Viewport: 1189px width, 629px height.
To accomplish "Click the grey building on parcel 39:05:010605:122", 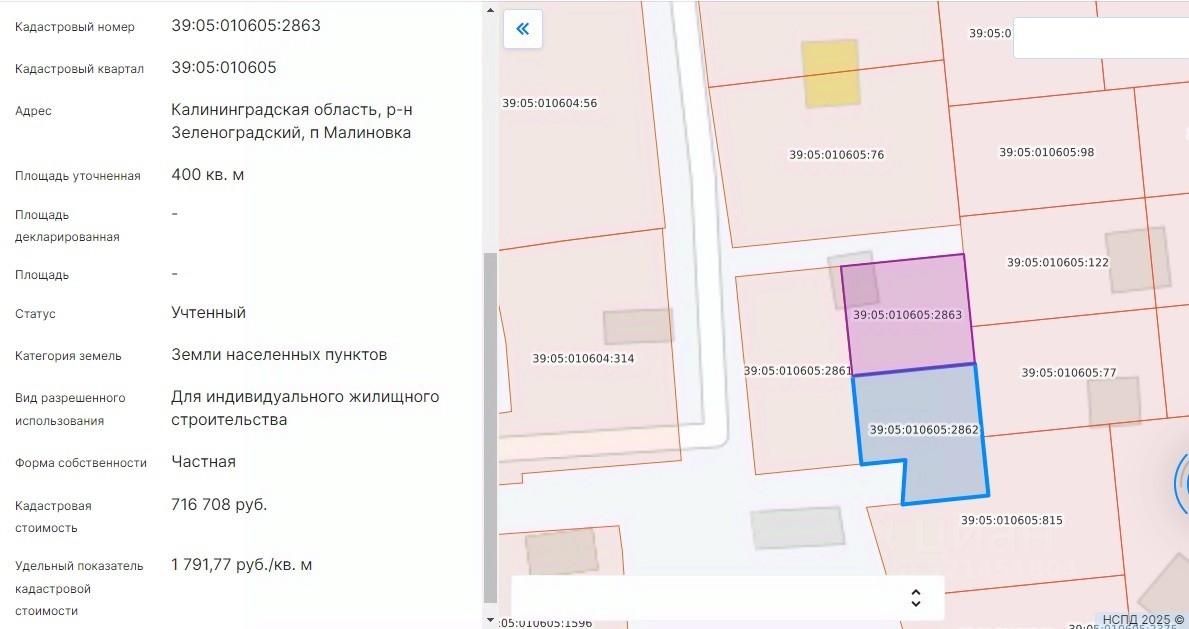I will click(1136, 259).
